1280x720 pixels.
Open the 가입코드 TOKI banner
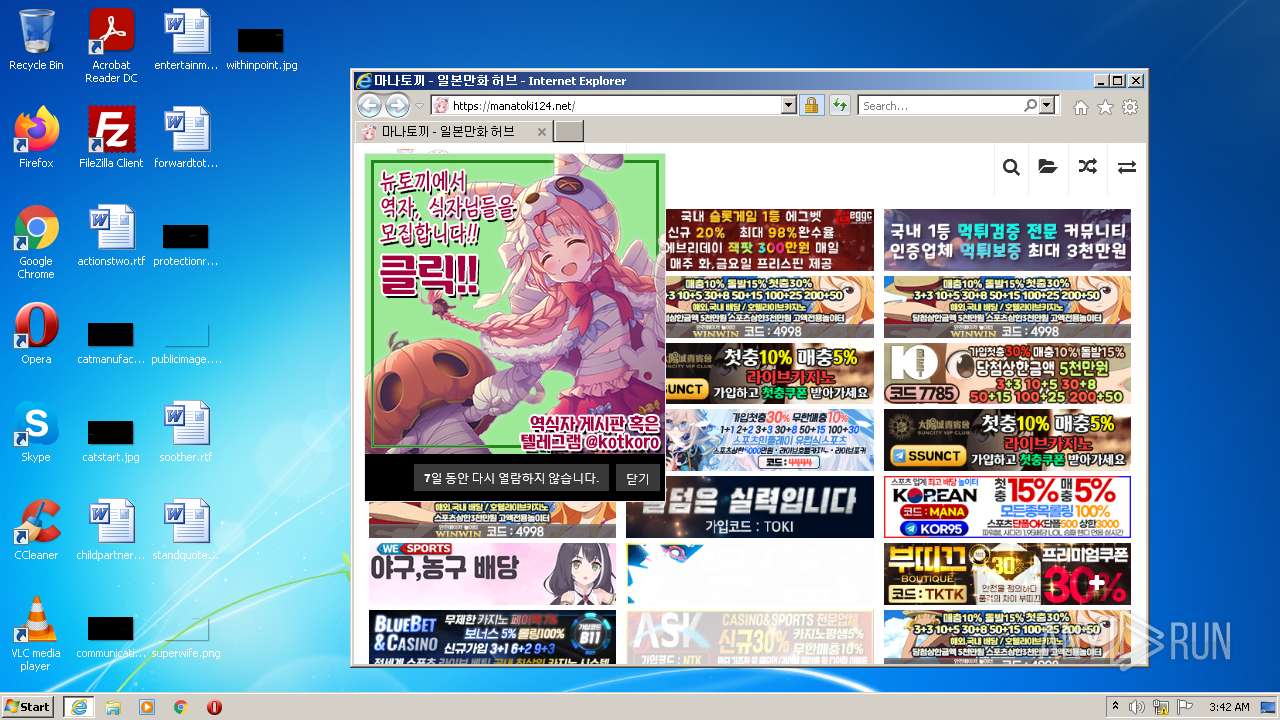point(750,507)
